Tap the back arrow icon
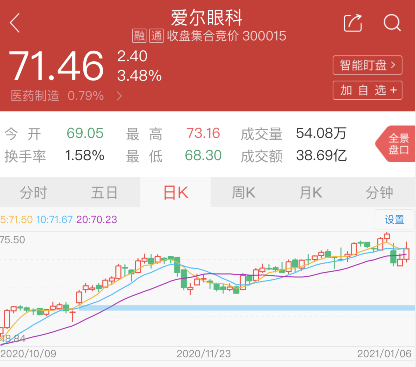This screenshot has width=416, height=367. pyautogui.click(x=15, y=23)
